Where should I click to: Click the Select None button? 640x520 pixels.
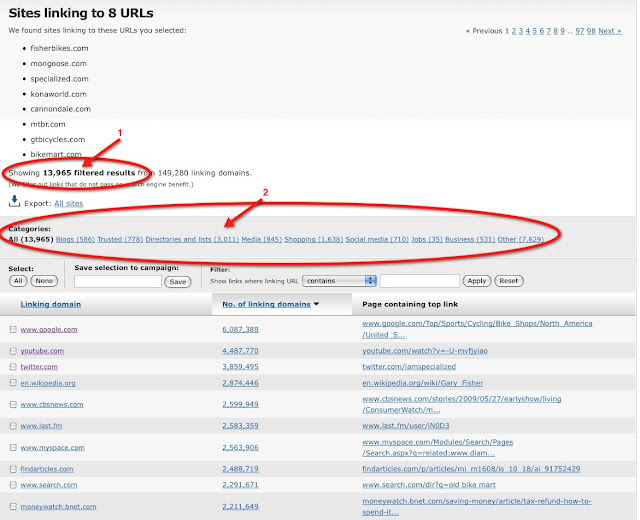click(x=44, y=281)
